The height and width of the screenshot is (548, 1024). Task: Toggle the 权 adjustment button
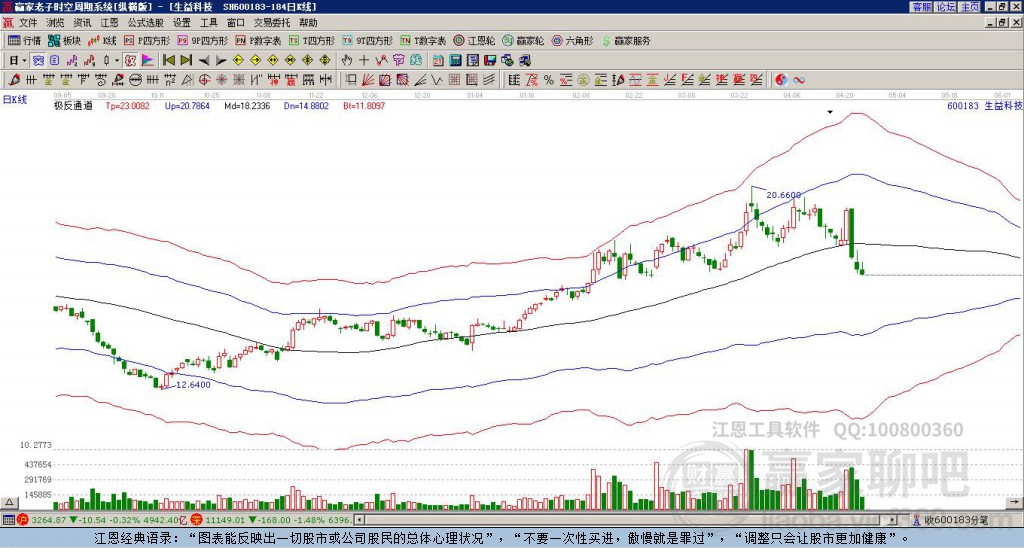pyautogui.click(x=130, y=61)
